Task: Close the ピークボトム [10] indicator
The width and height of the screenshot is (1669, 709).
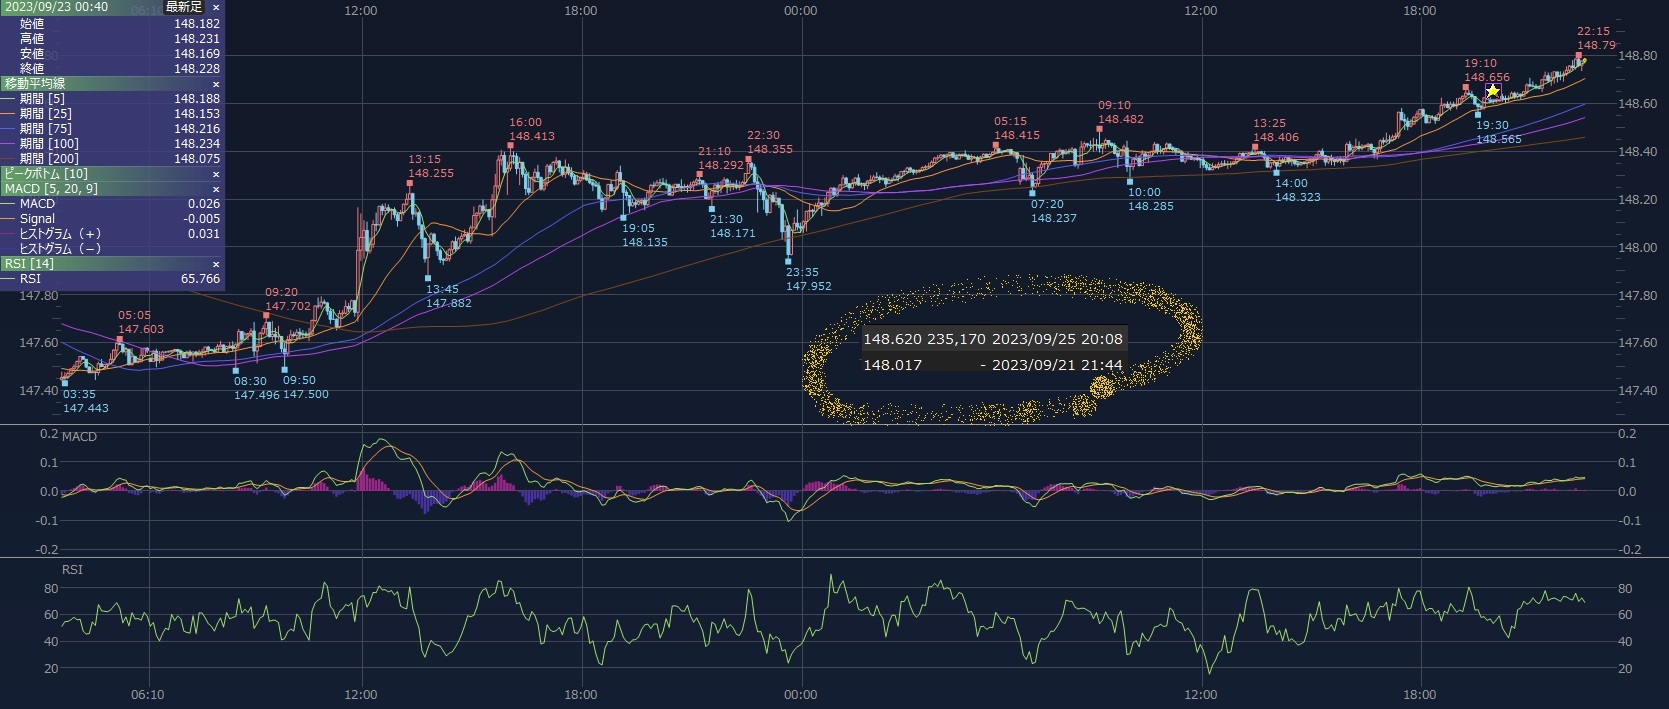Action: (x=215, y=174)
